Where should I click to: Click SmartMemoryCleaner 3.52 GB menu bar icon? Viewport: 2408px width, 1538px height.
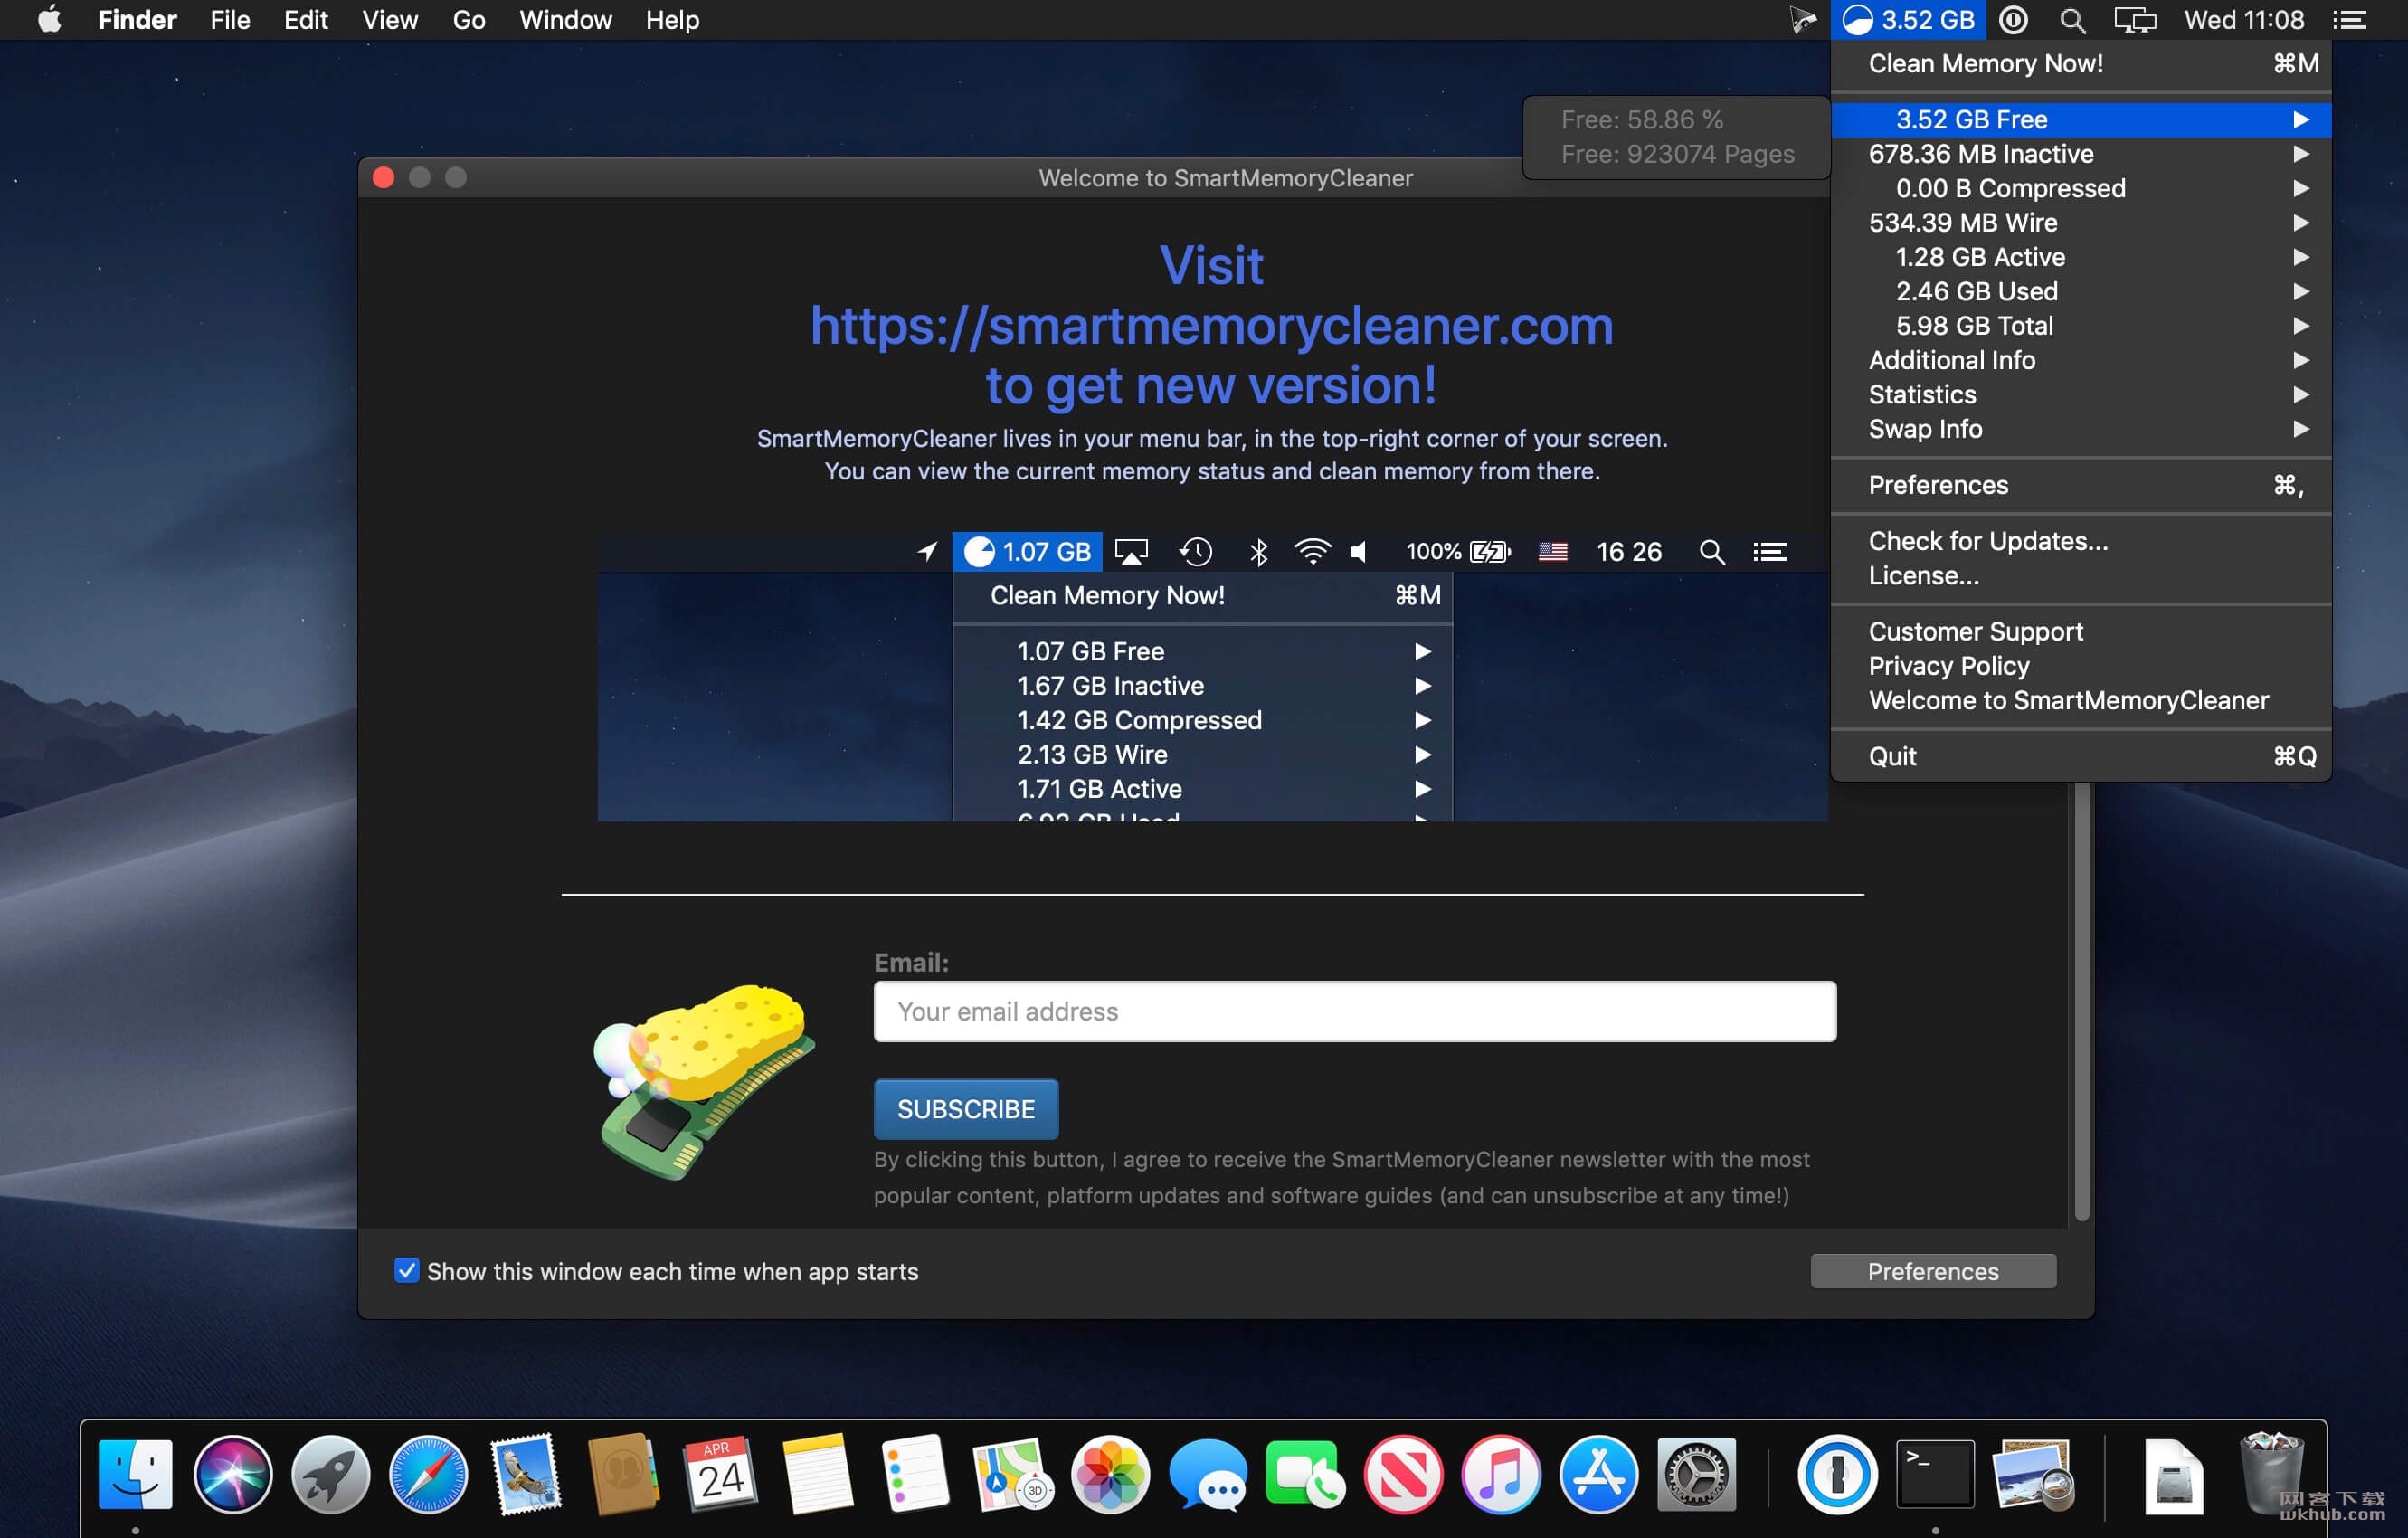(x=1908, y=20)
